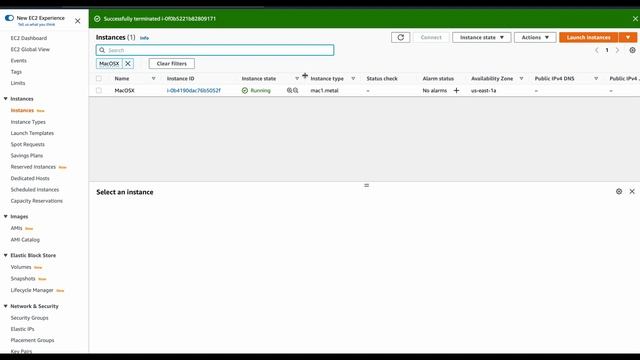Collapse the Images sidebar section

point(6,216)
